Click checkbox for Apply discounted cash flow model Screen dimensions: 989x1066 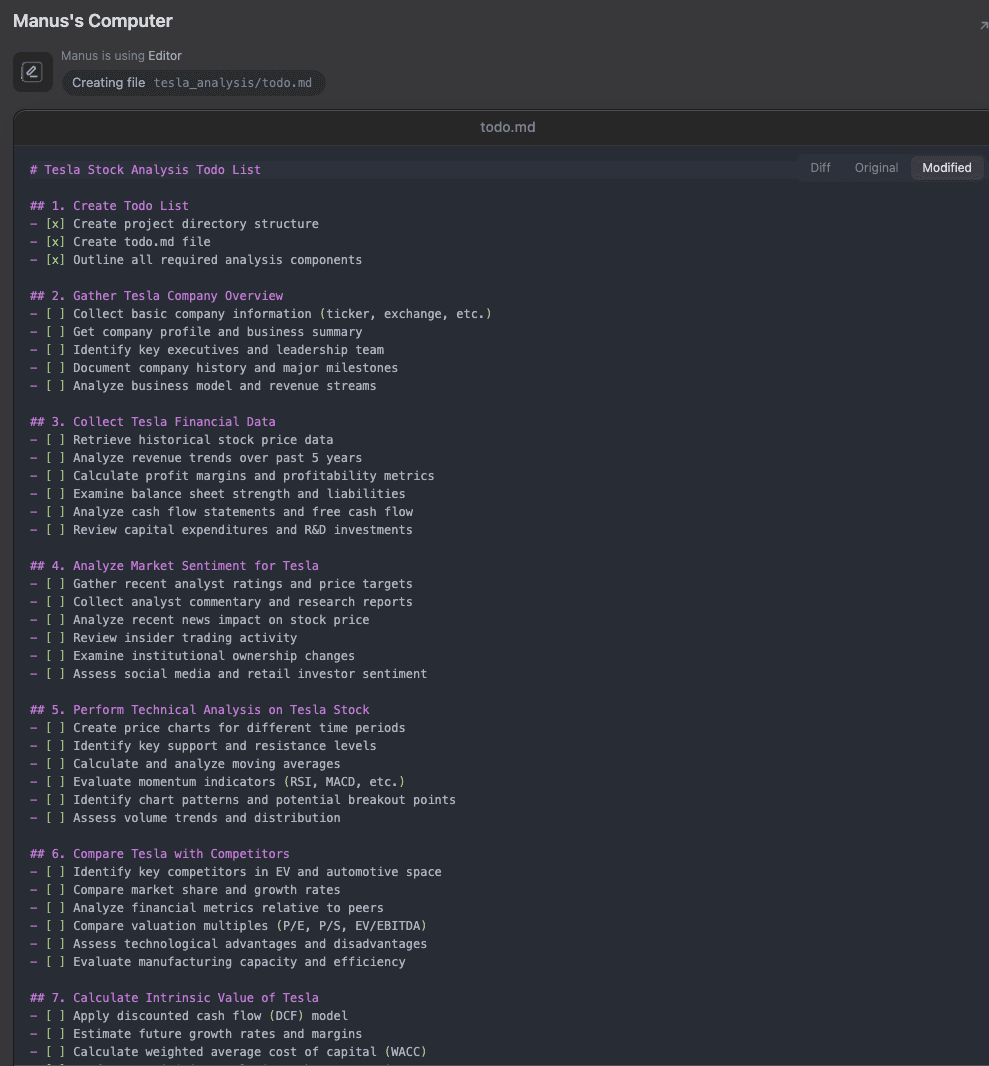[x=55, y=1016]
